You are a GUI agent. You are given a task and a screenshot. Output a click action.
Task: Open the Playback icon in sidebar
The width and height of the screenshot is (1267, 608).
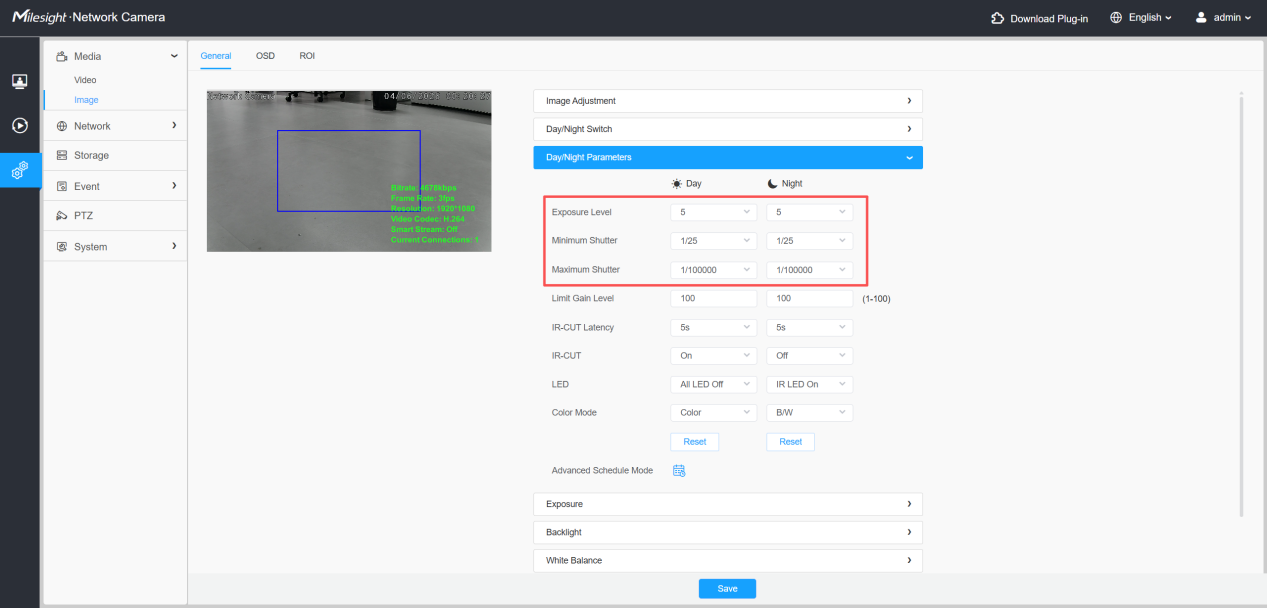[x=19, y=125]
